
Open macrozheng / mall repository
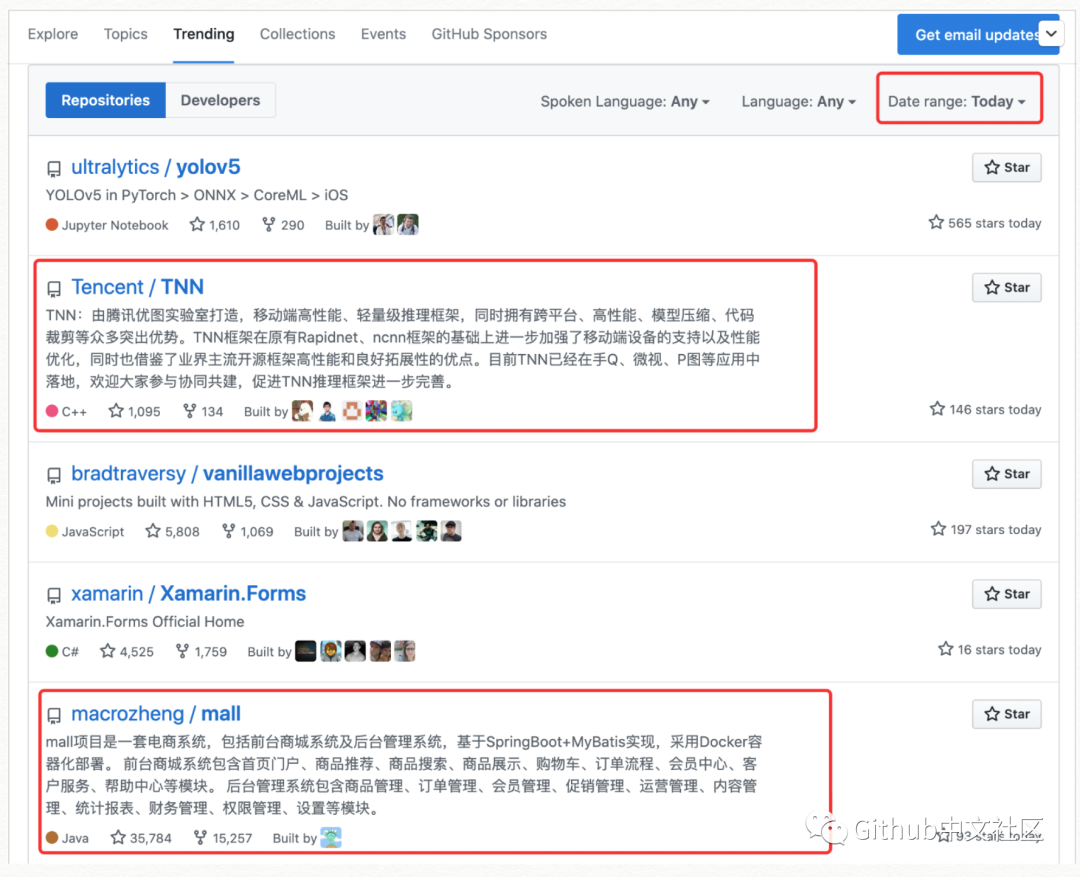pos(156,713)
